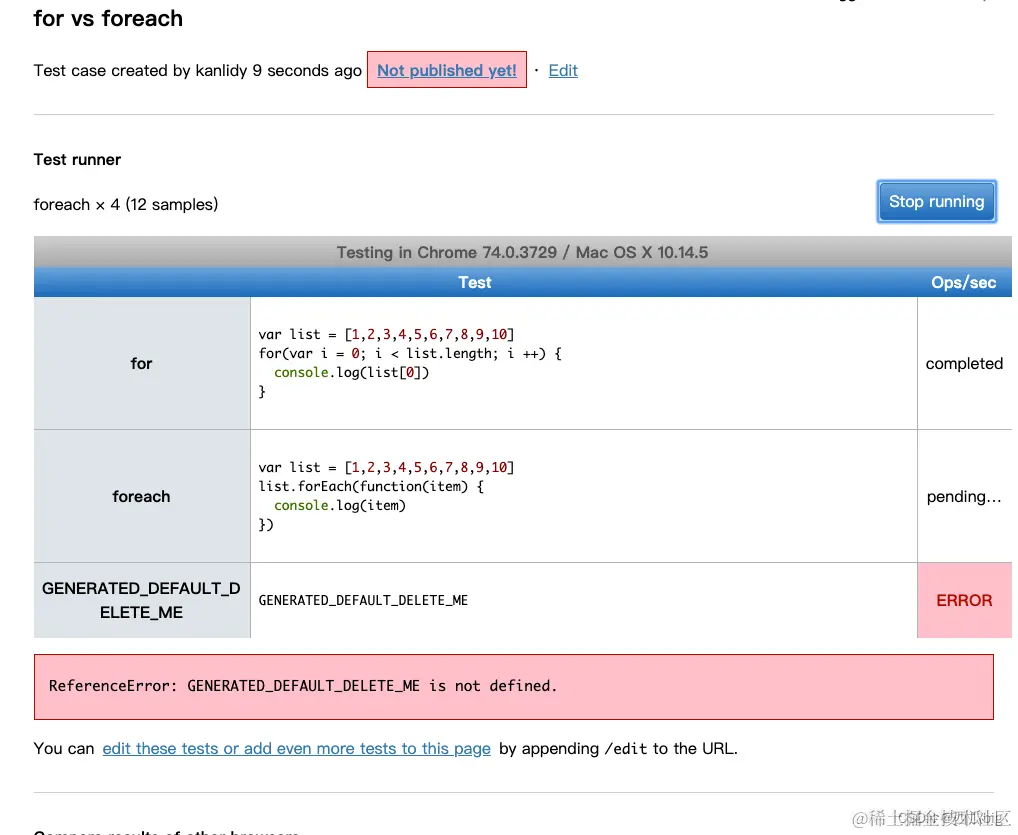This screenshot has height=835, width=1018.
Task: Click the Test column header
Action: click(475, 282)
